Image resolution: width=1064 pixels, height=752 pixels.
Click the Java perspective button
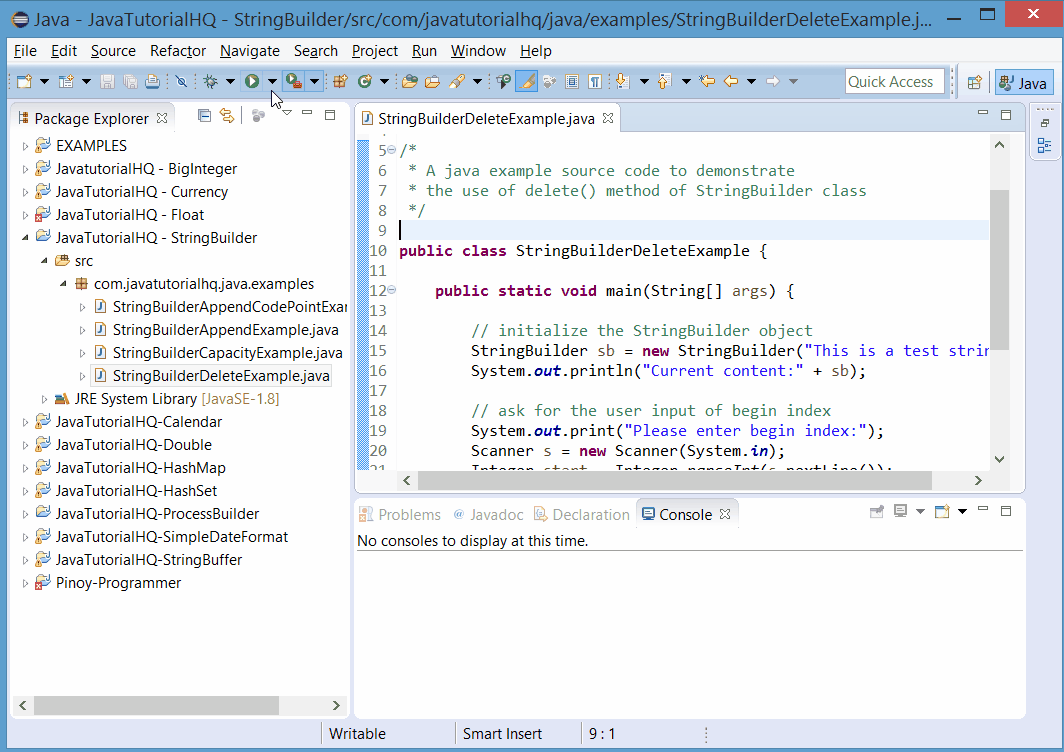coord(1023,82)
